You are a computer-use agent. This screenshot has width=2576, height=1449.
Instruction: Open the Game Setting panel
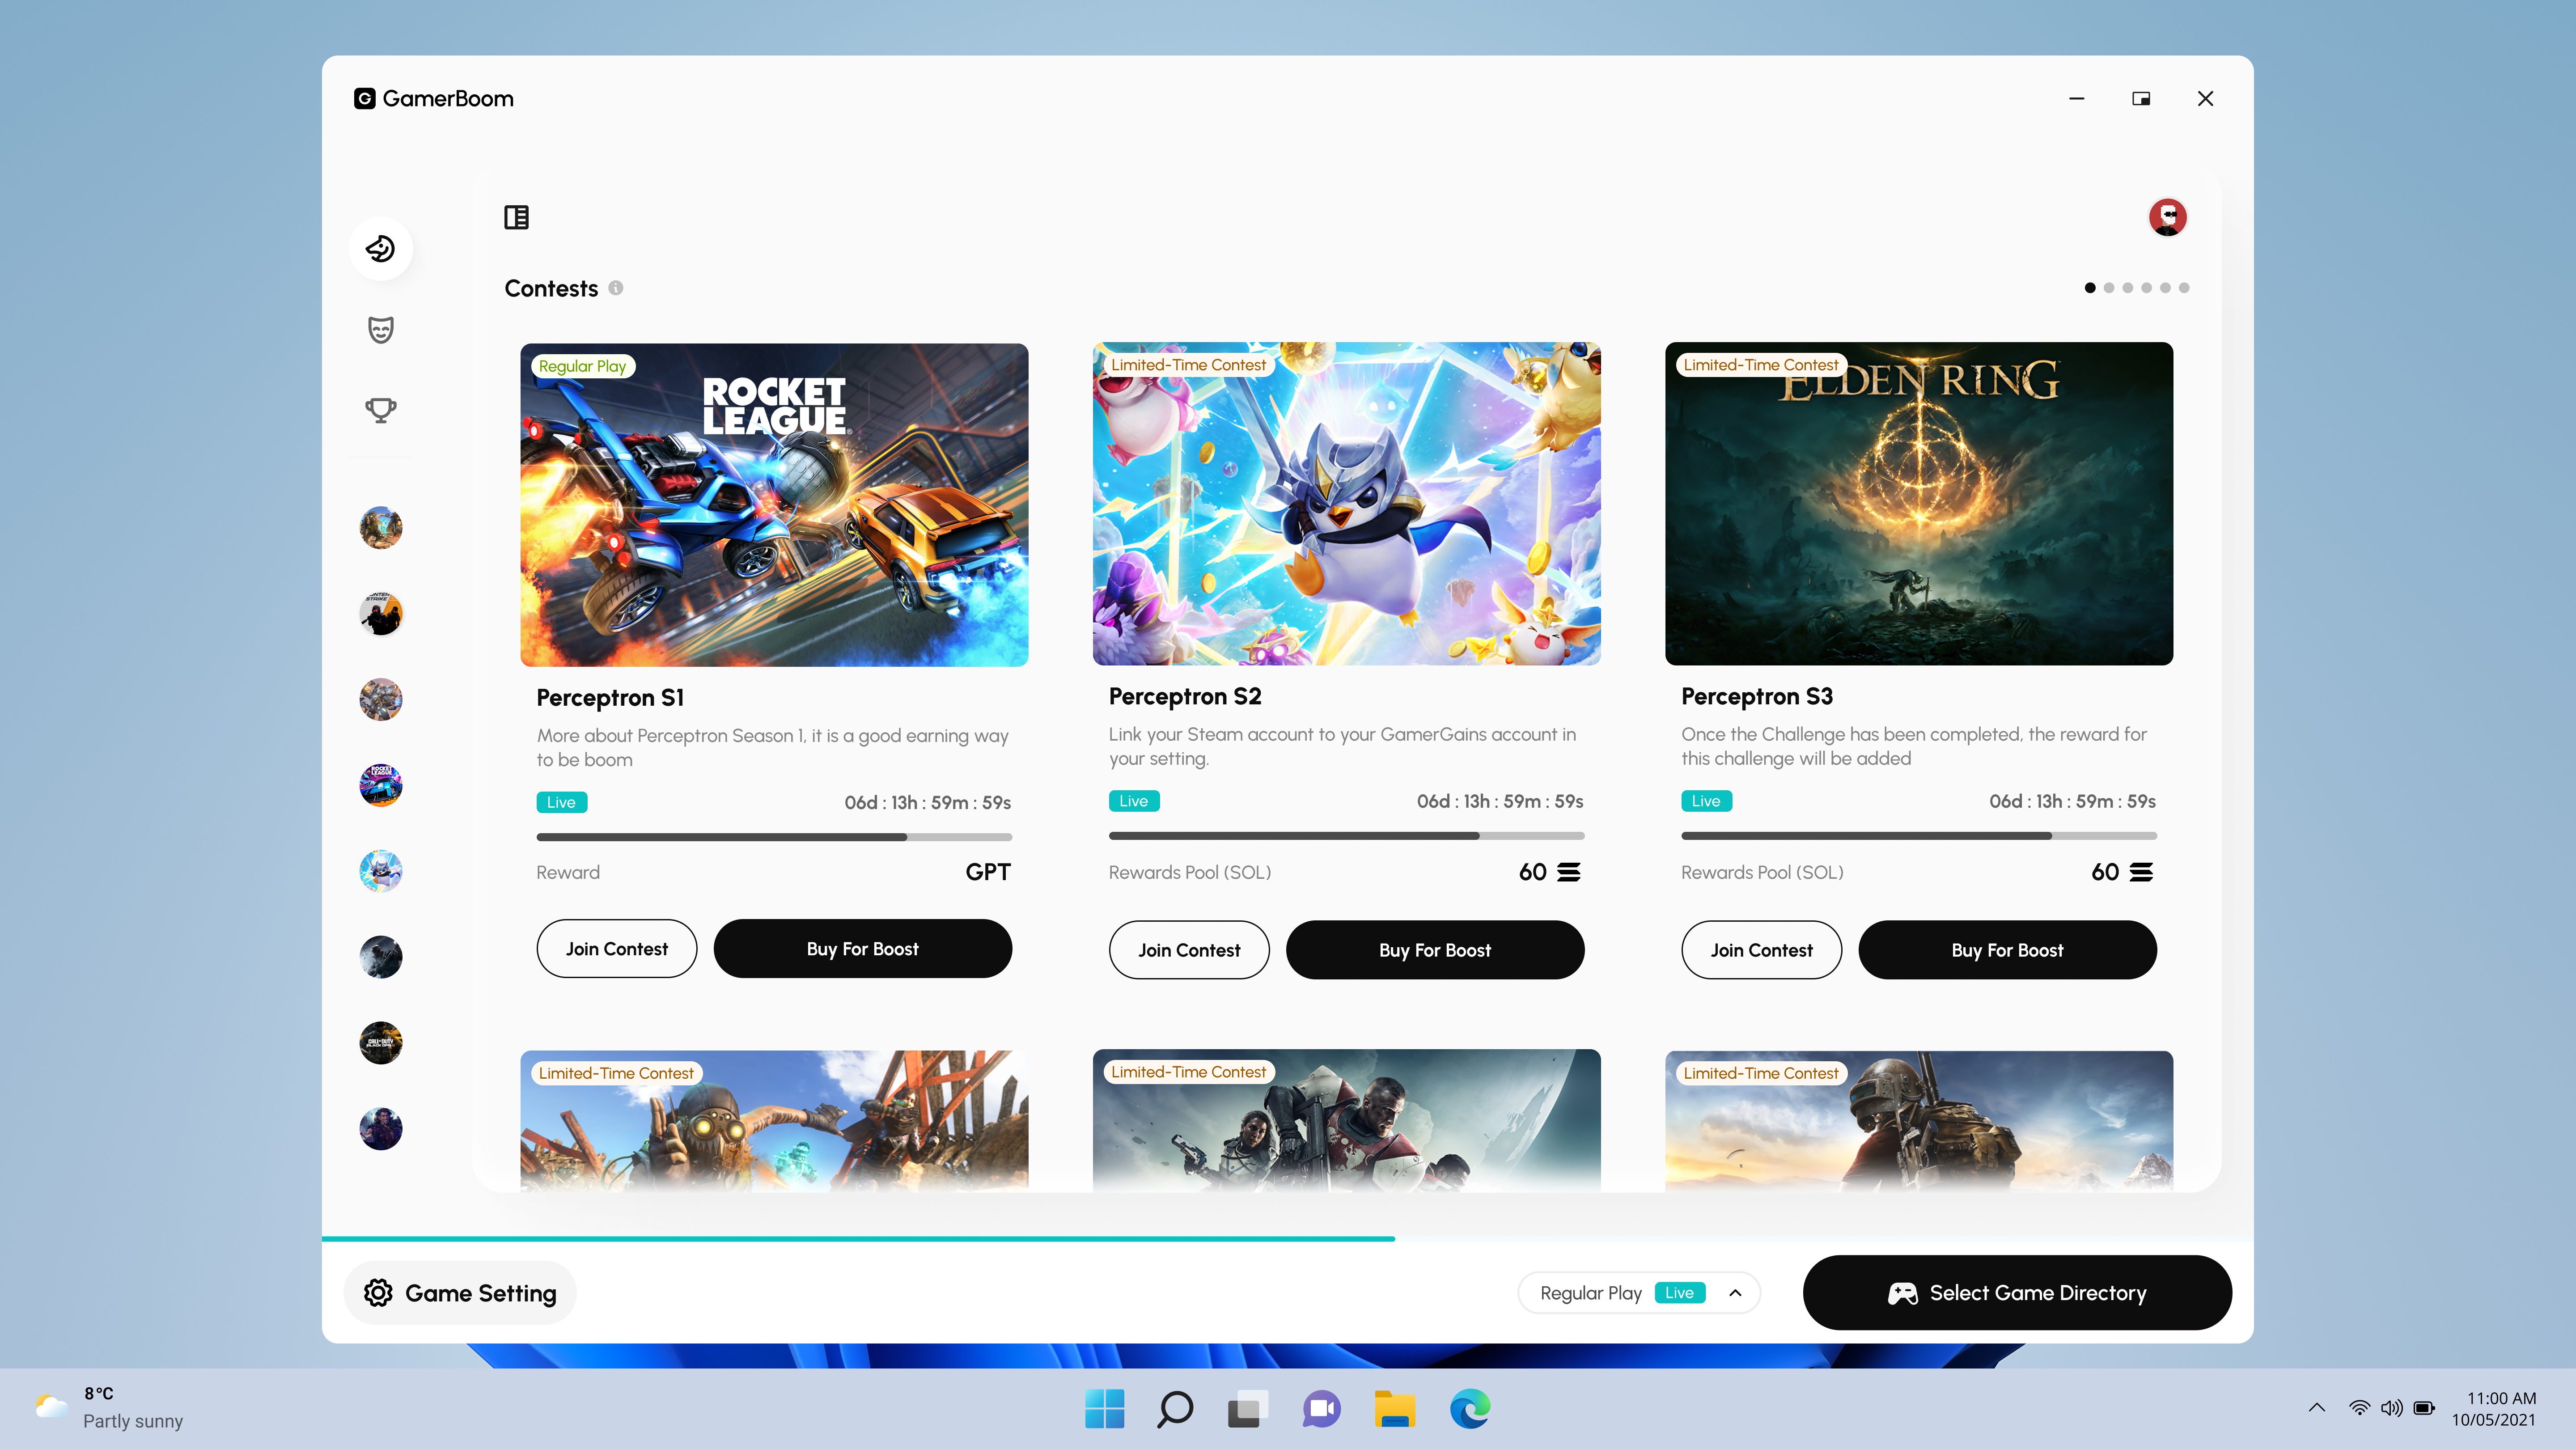[x=460, y=1293]
